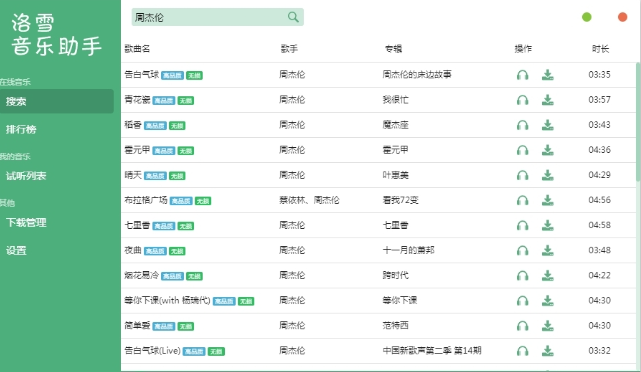Image resolution: width=641 pixels, height=372 pixels.
Task: Click the 高品质 tag on 青花瓷
Action: click(x=164, y=101)
